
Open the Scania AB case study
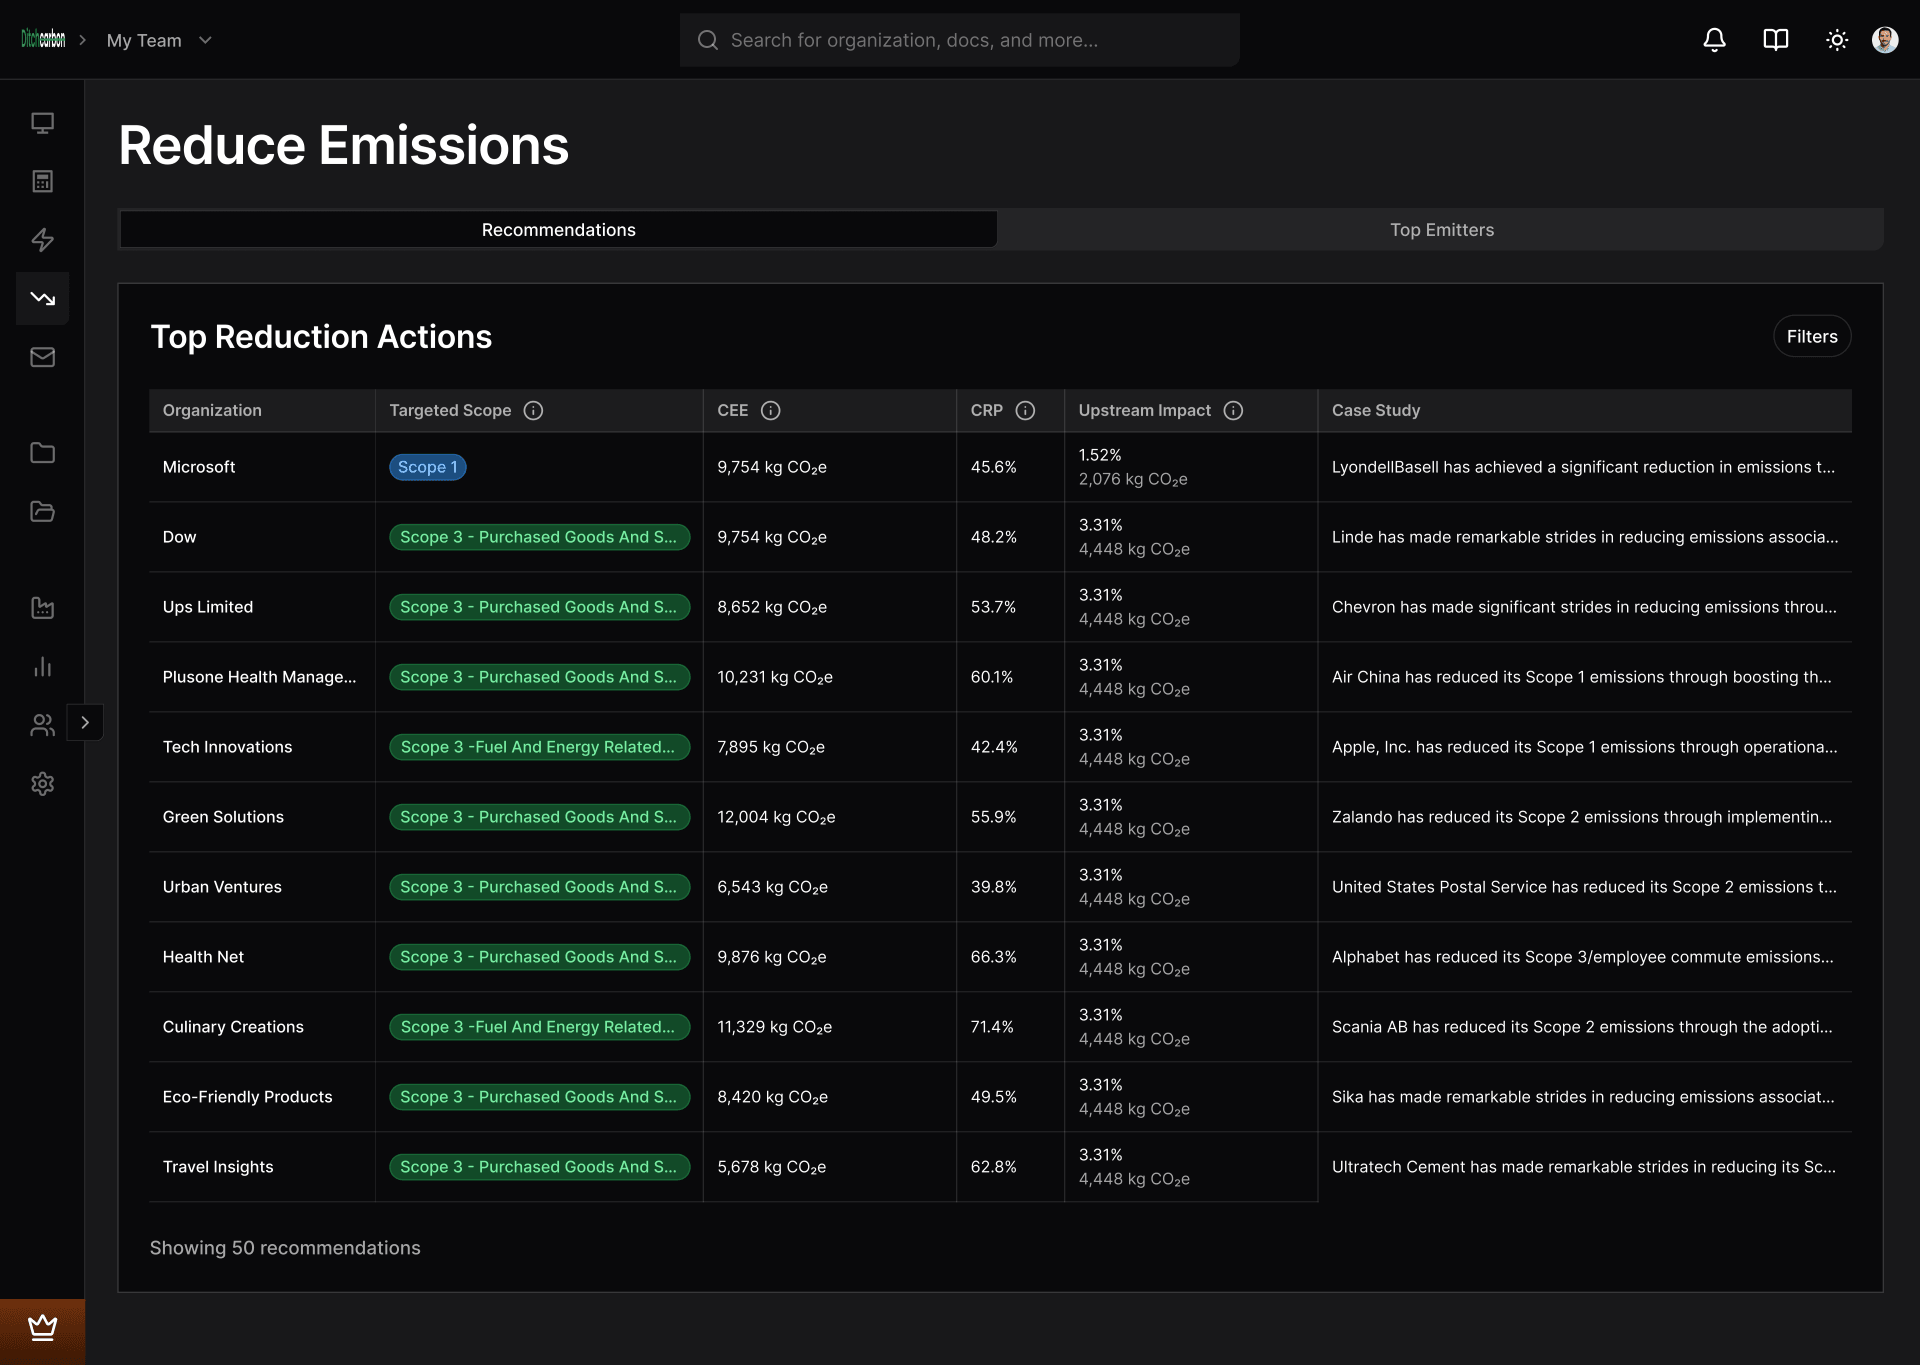1582,1027
